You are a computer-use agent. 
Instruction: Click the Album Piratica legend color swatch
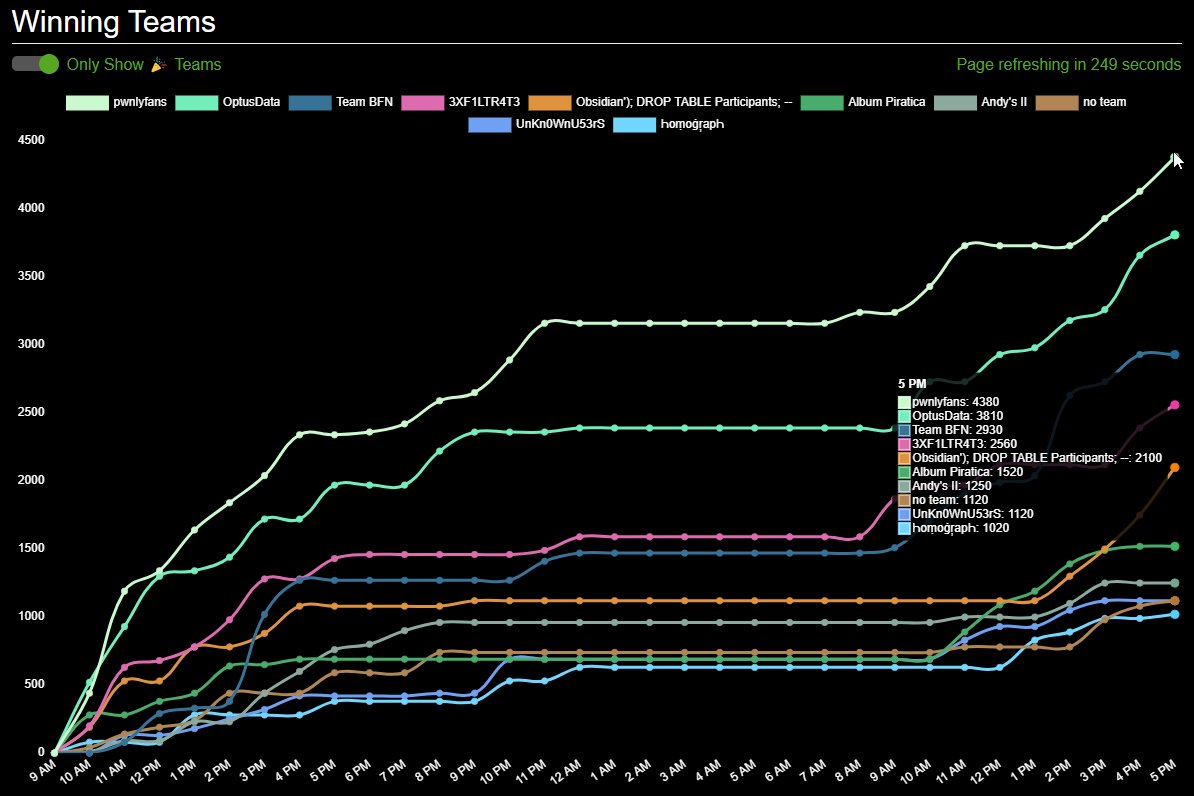click(x=822, y=102)
